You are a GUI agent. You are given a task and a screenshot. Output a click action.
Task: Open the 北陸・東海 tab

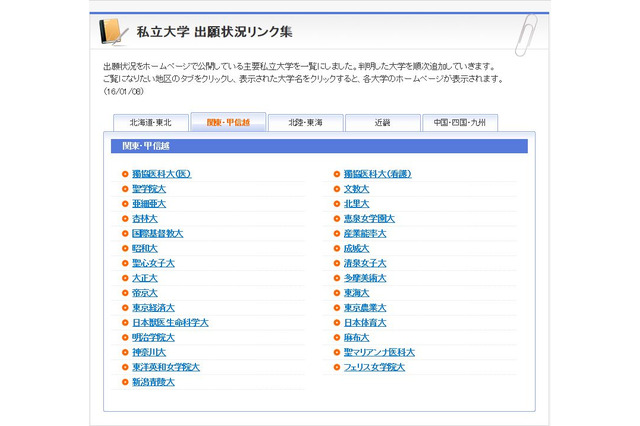[x=305, y=122]
